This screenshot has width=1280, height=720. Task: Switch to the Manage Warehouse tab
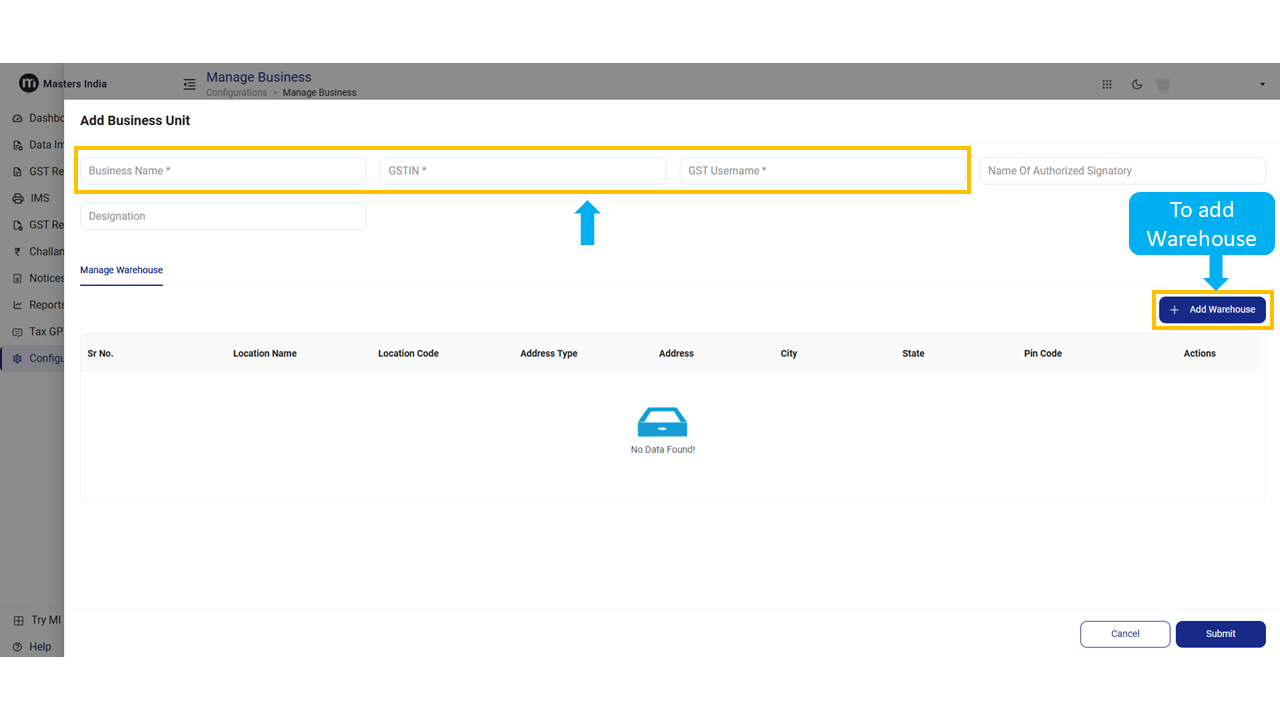point(121,270)
